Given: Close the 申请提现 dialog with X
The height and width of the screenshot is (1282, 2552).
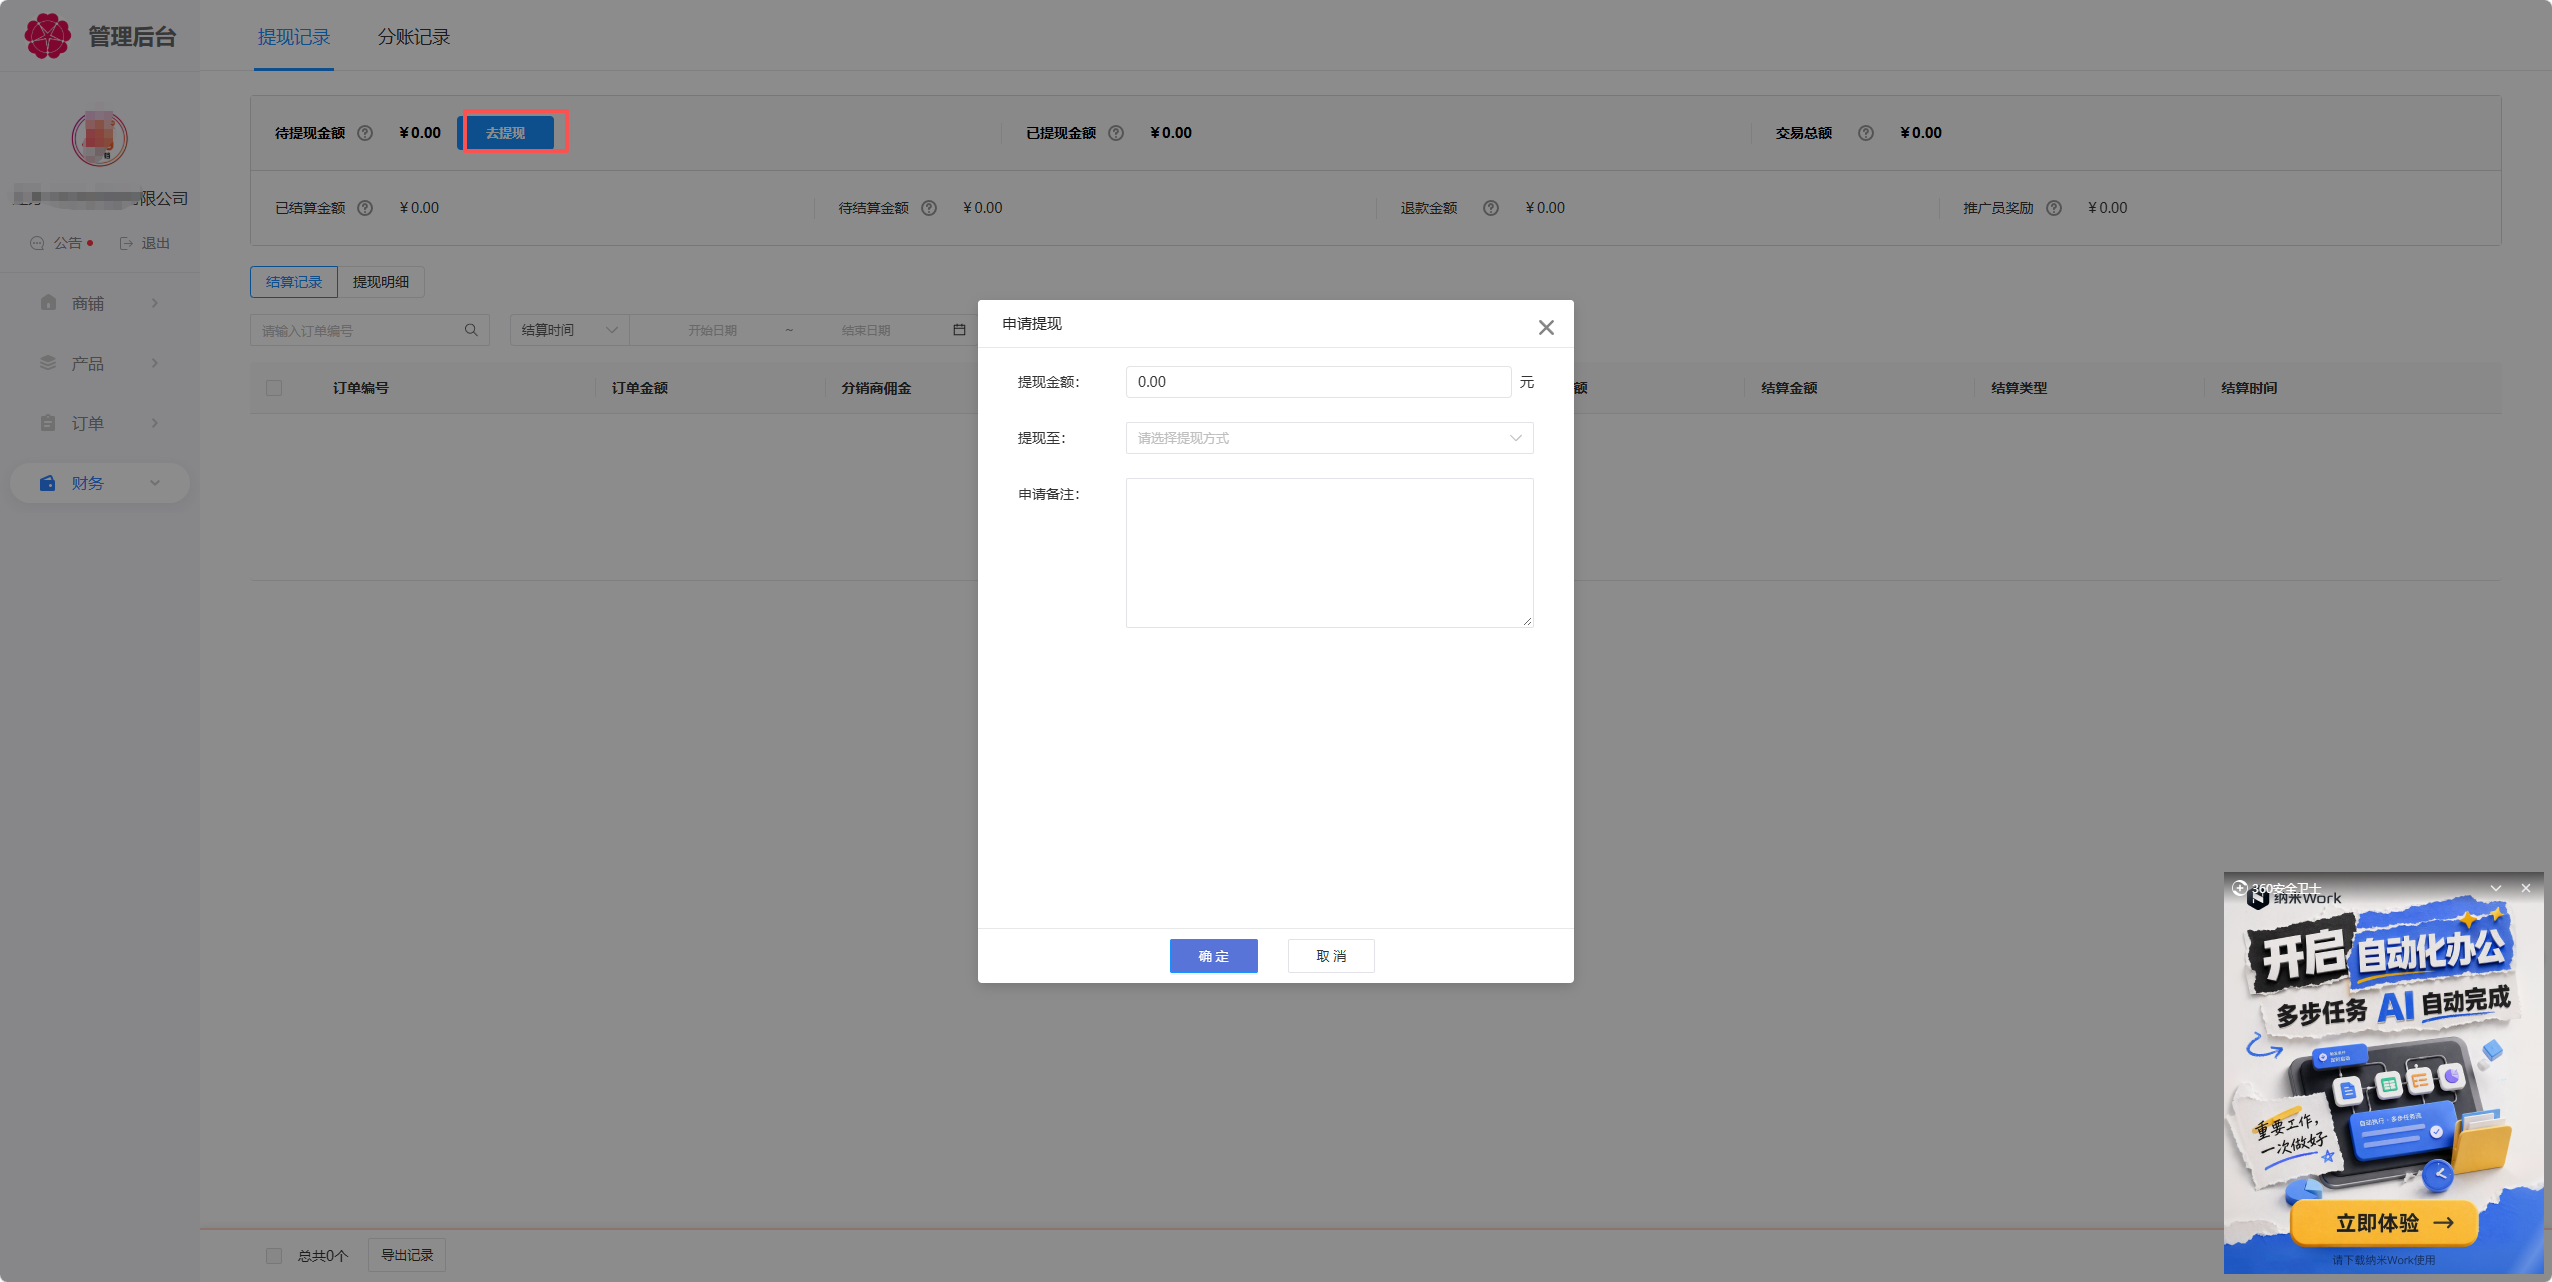Looking at the screenshot, I should click(1546, 327).
